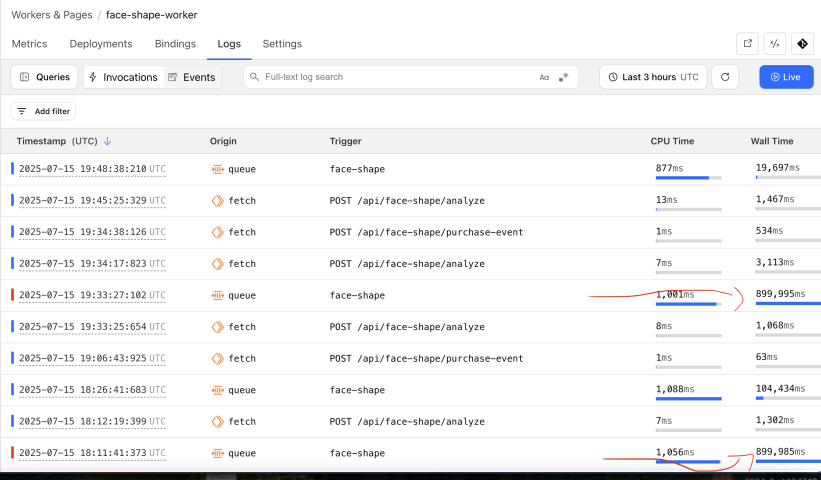Toggle case-sensitive search (Aa)

coord(544,77)
